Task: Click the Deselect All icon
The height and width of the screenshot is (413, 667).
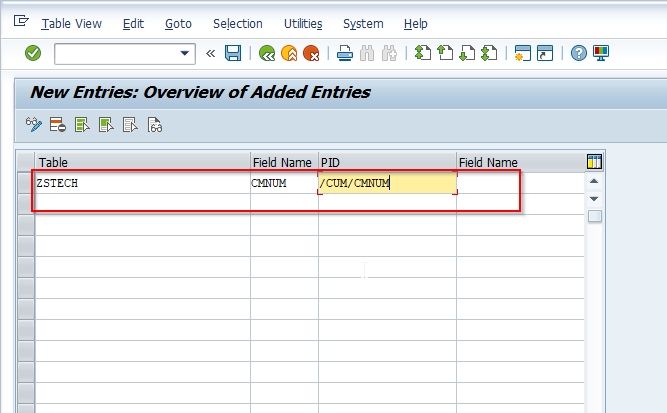Action: [x=130, y=125]
